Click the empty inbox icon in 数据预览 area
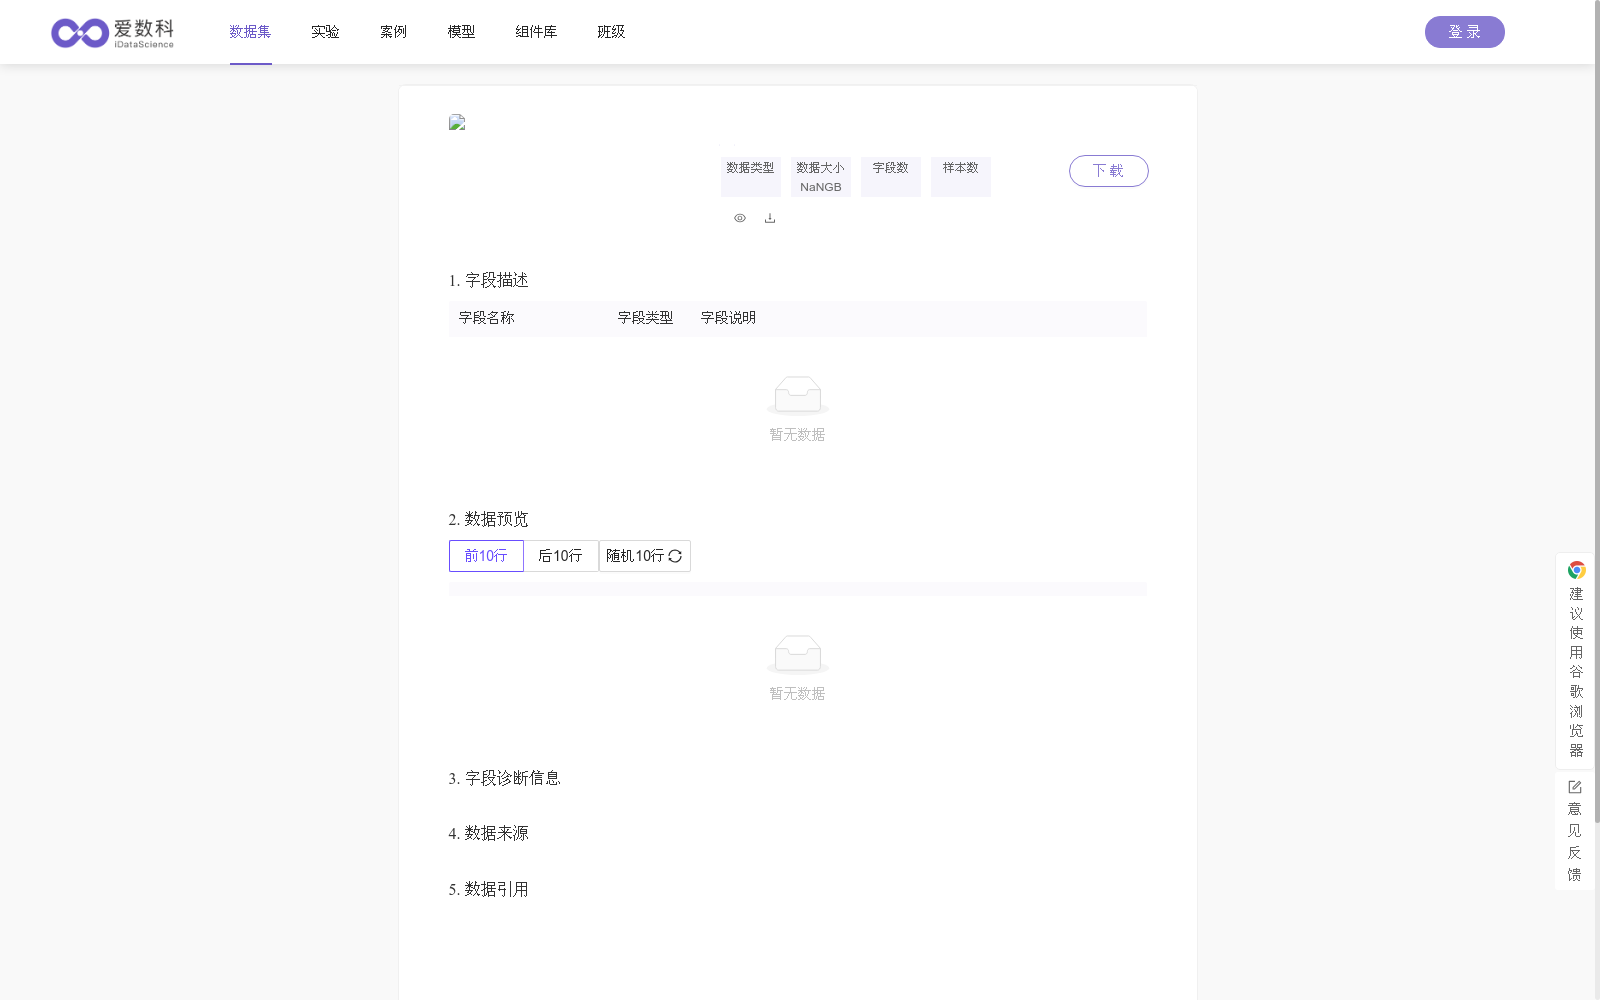 797,654
